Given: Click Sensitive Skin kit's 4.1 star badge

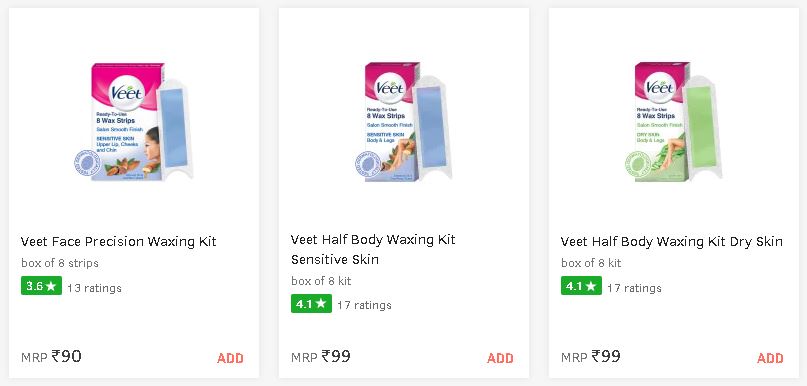Looking at the screenshot, I should coord(311,304).
